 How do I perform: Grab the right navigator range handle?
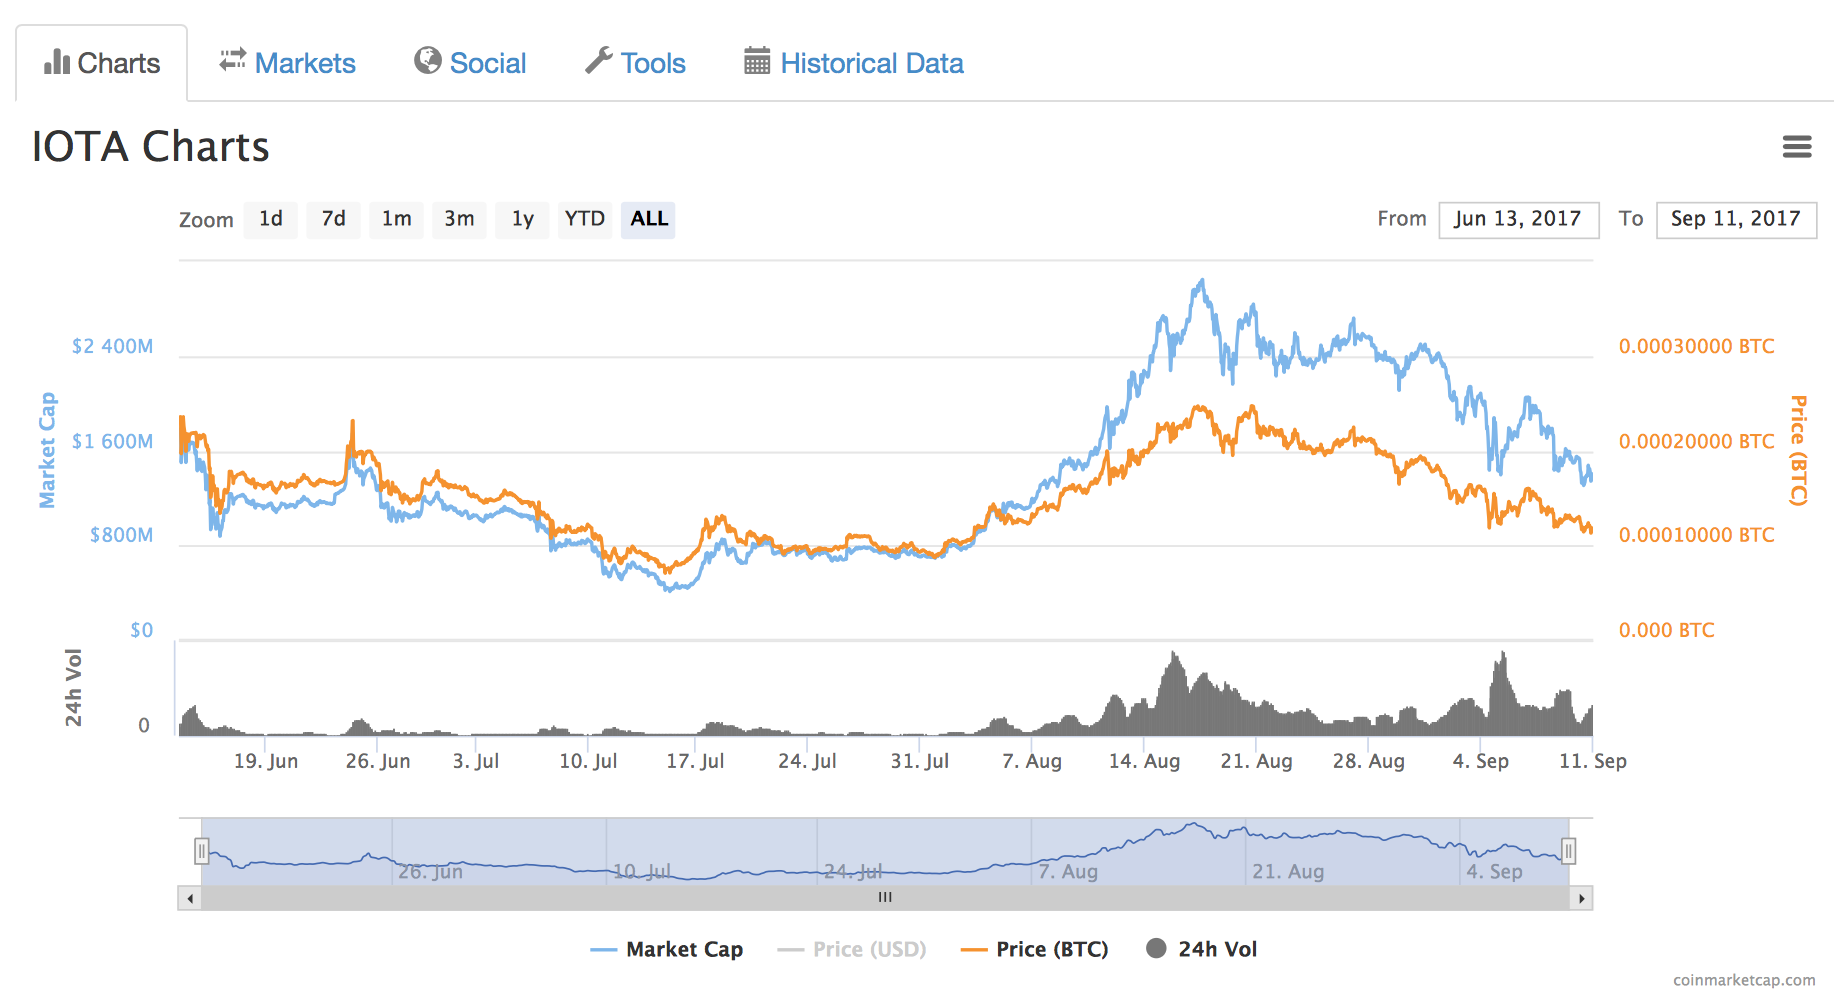click(x=1568, y=851)
